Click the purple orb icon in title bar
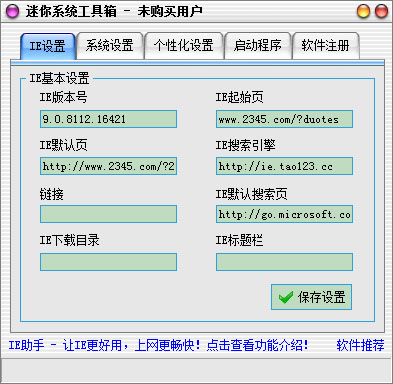Screen dimensions: 393x384 tap(13, 12)
